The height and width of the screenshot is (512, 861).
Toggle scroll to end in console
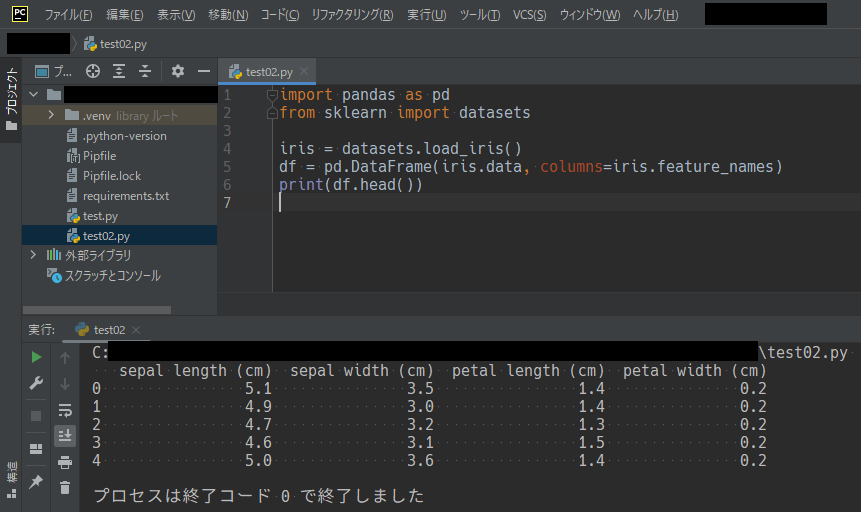[x=65, y=436]
